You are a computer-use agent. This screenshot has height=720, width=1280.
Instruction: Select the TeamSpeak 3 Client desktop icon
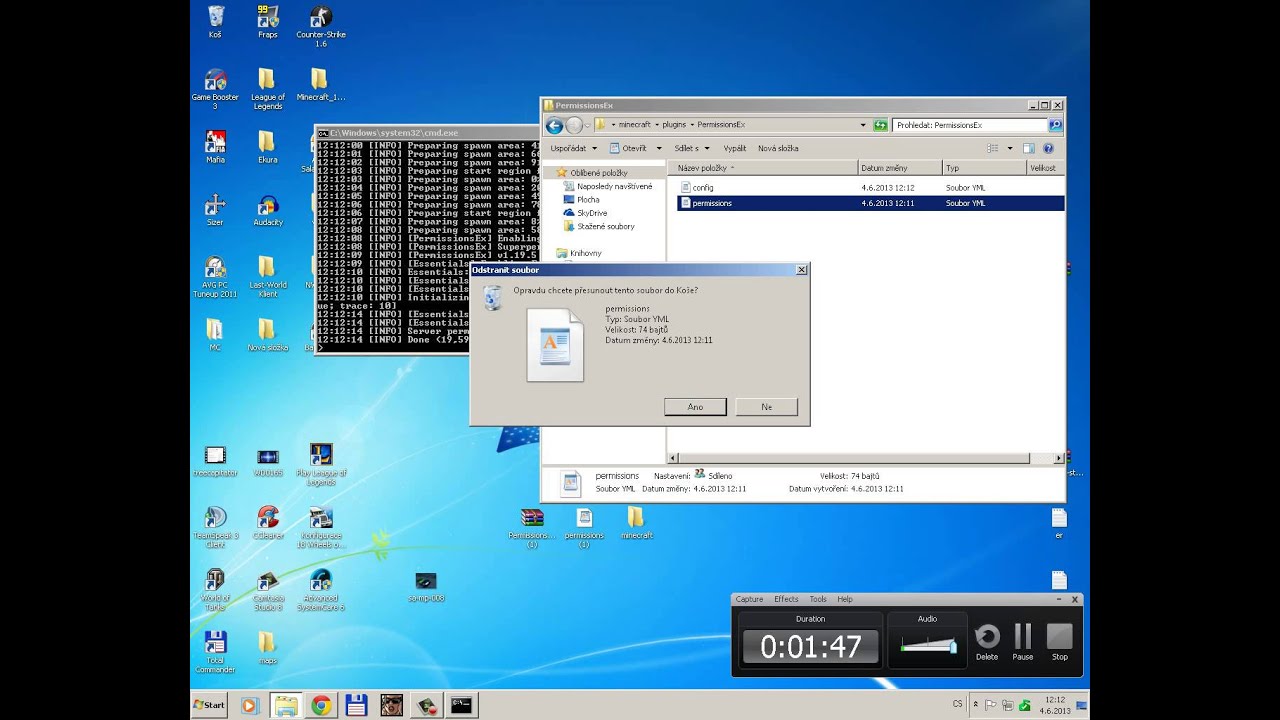(x=215, y=527)
